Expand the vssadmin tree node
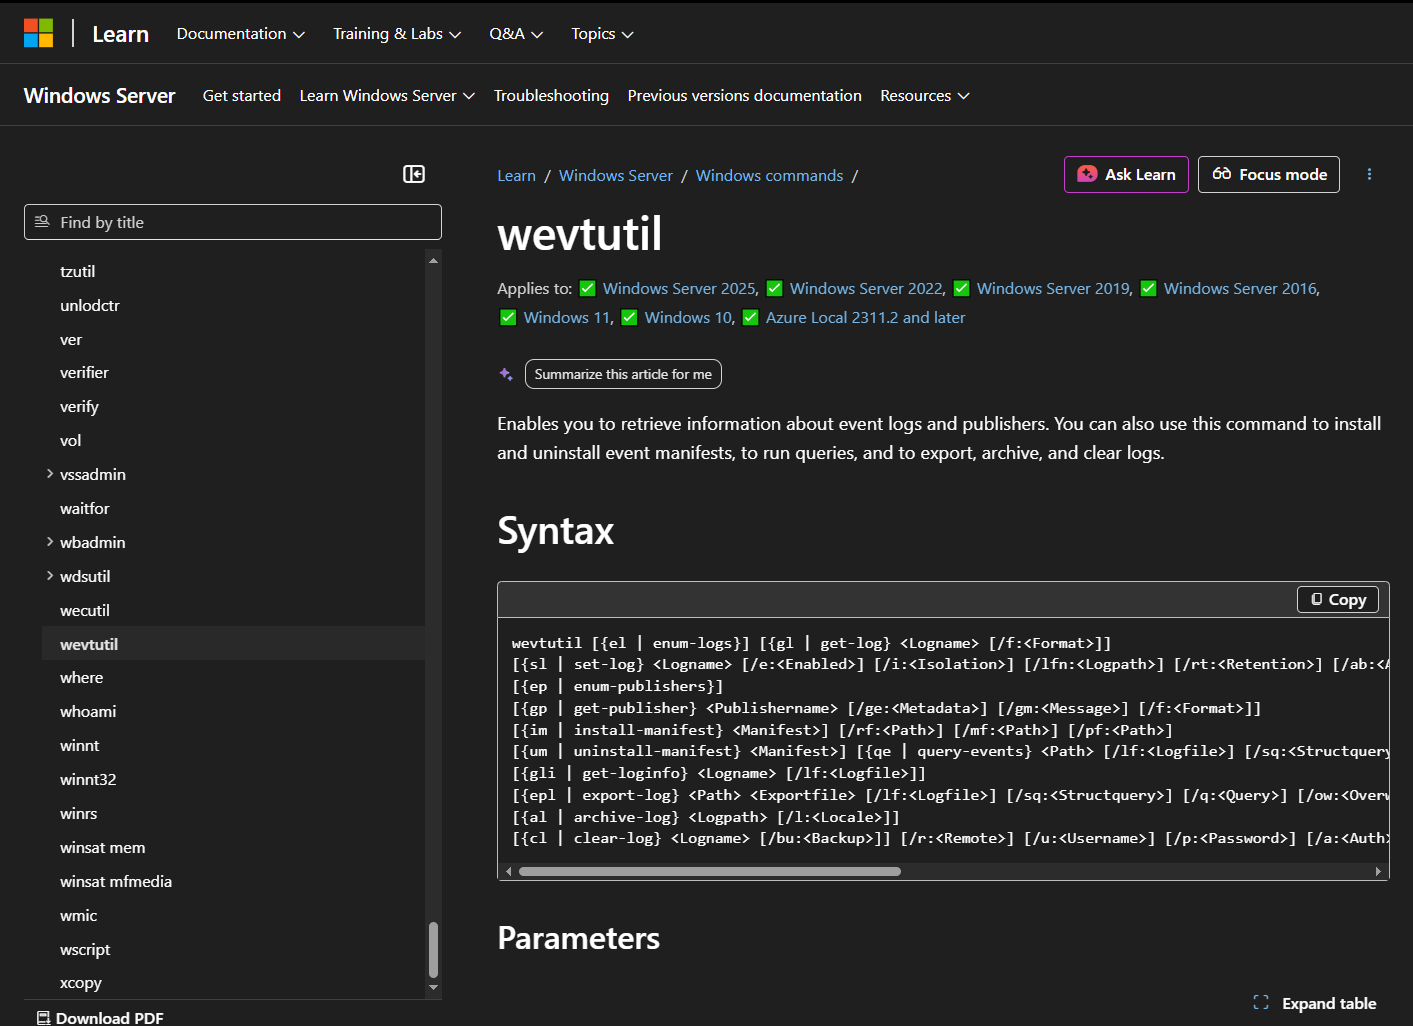This screenshot has height=1026, width=1413. point(50,474)
